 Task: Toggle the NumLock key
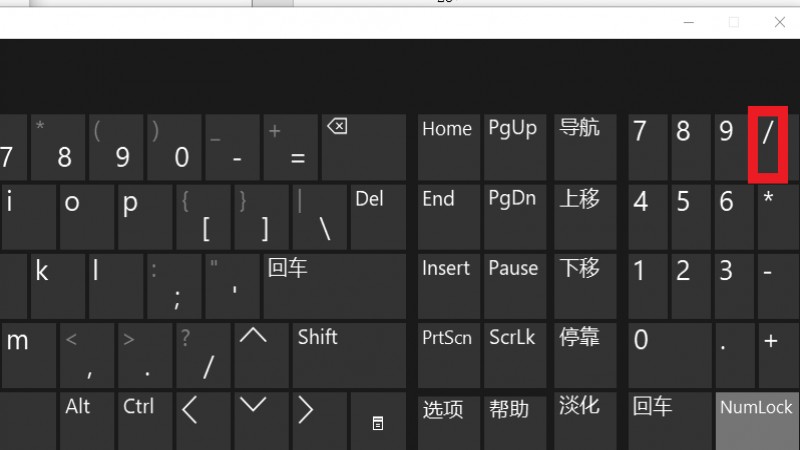click(x=758, y=421)
